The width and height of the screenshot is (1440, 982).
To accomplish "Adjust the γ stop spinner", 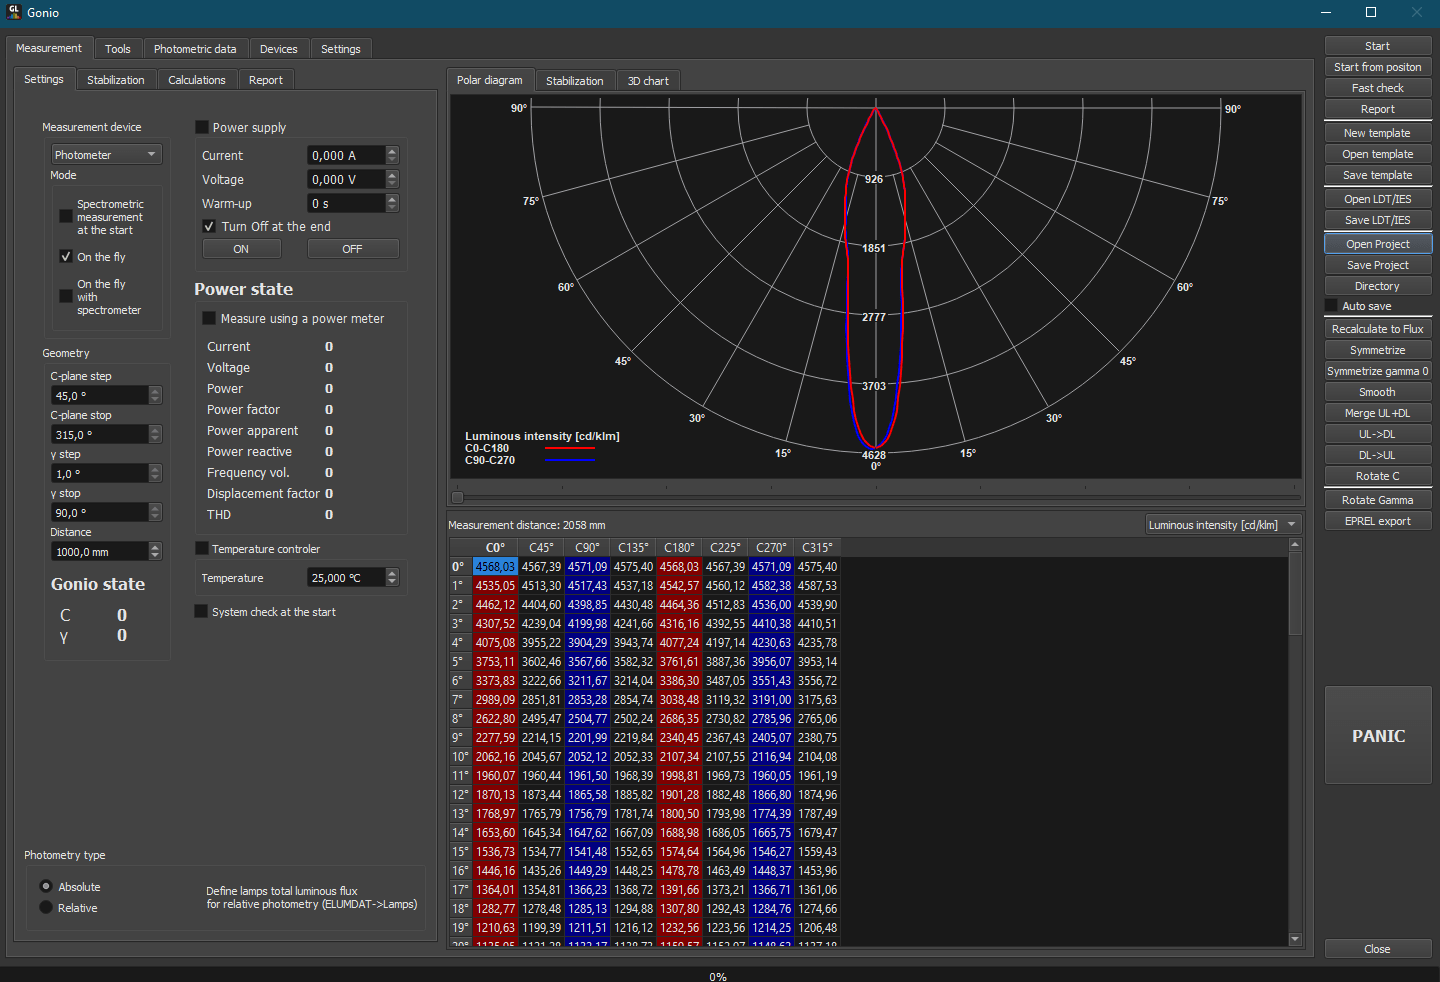I will pos(155,512).
